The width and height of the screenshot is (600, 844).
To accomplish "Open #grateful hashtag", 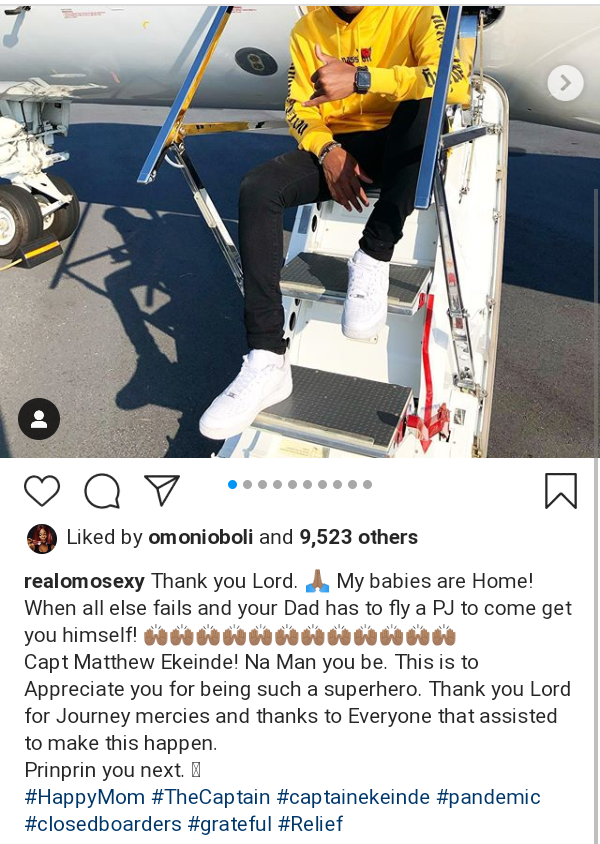I will [230, 824].
